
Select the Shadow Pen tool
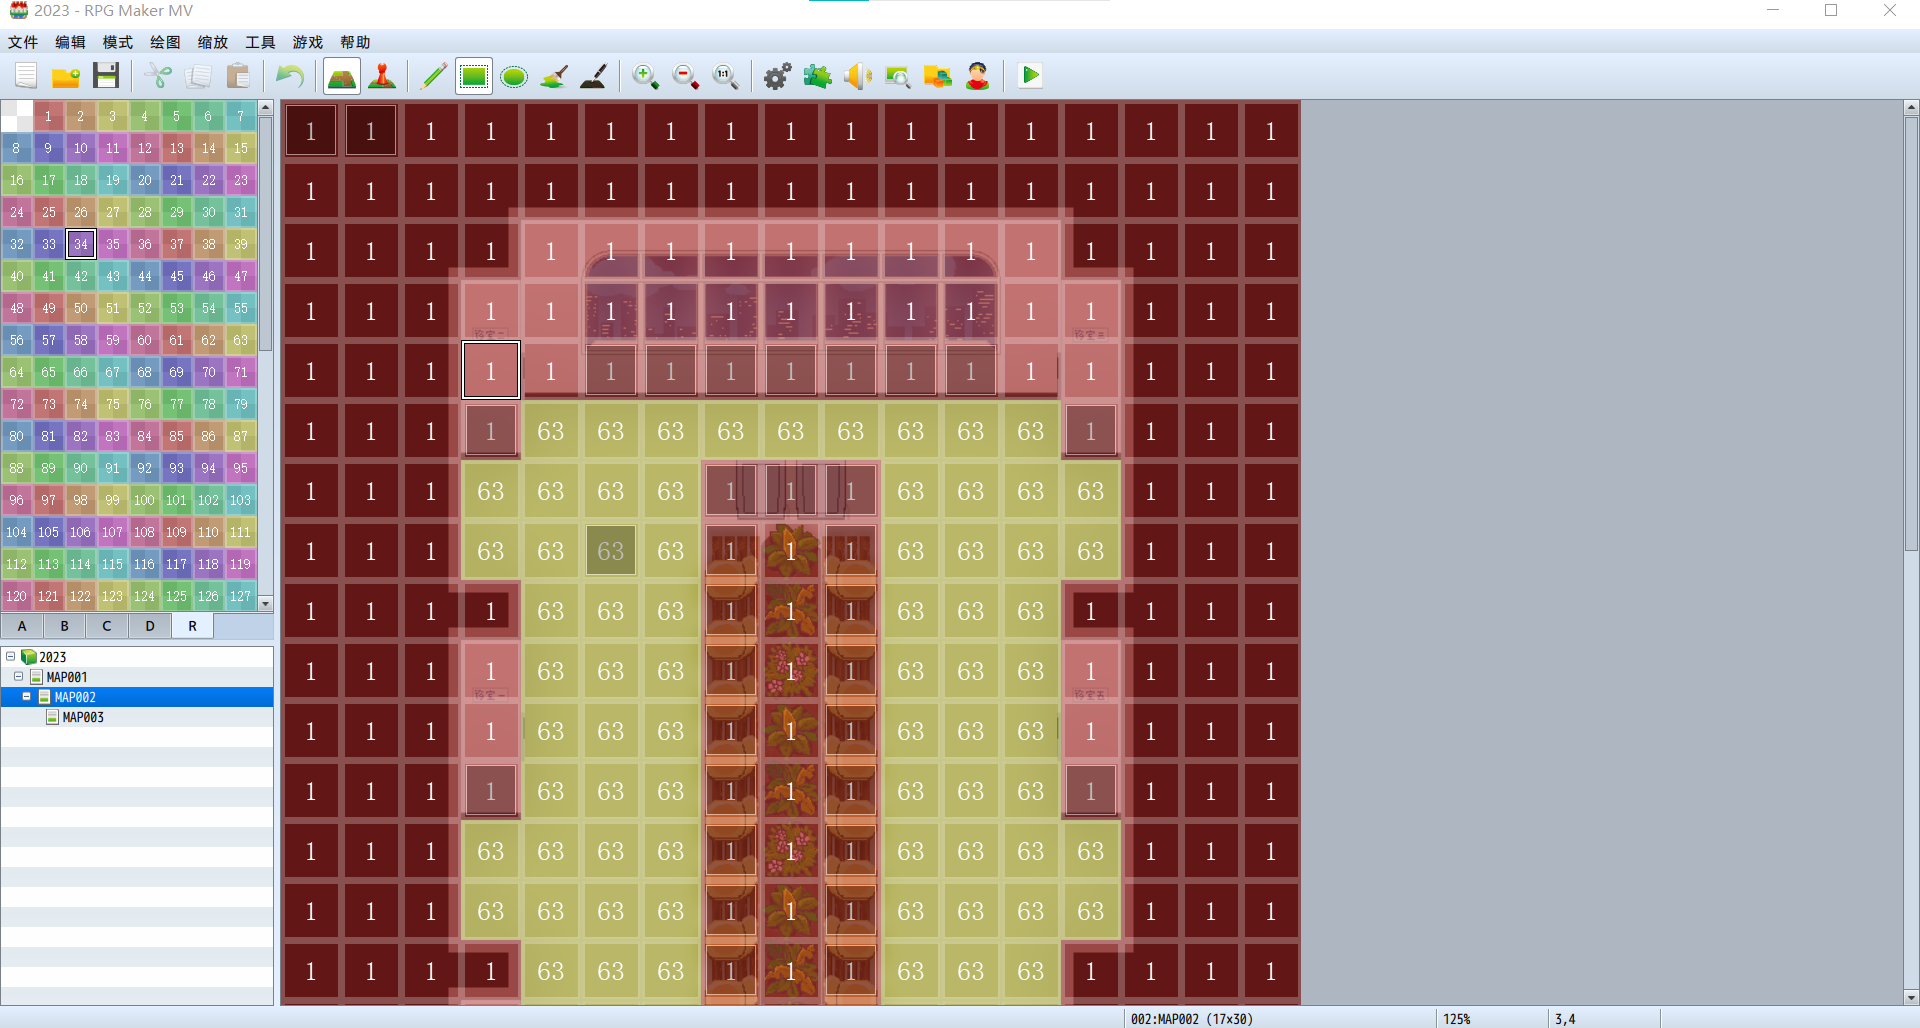pos(594,76)
